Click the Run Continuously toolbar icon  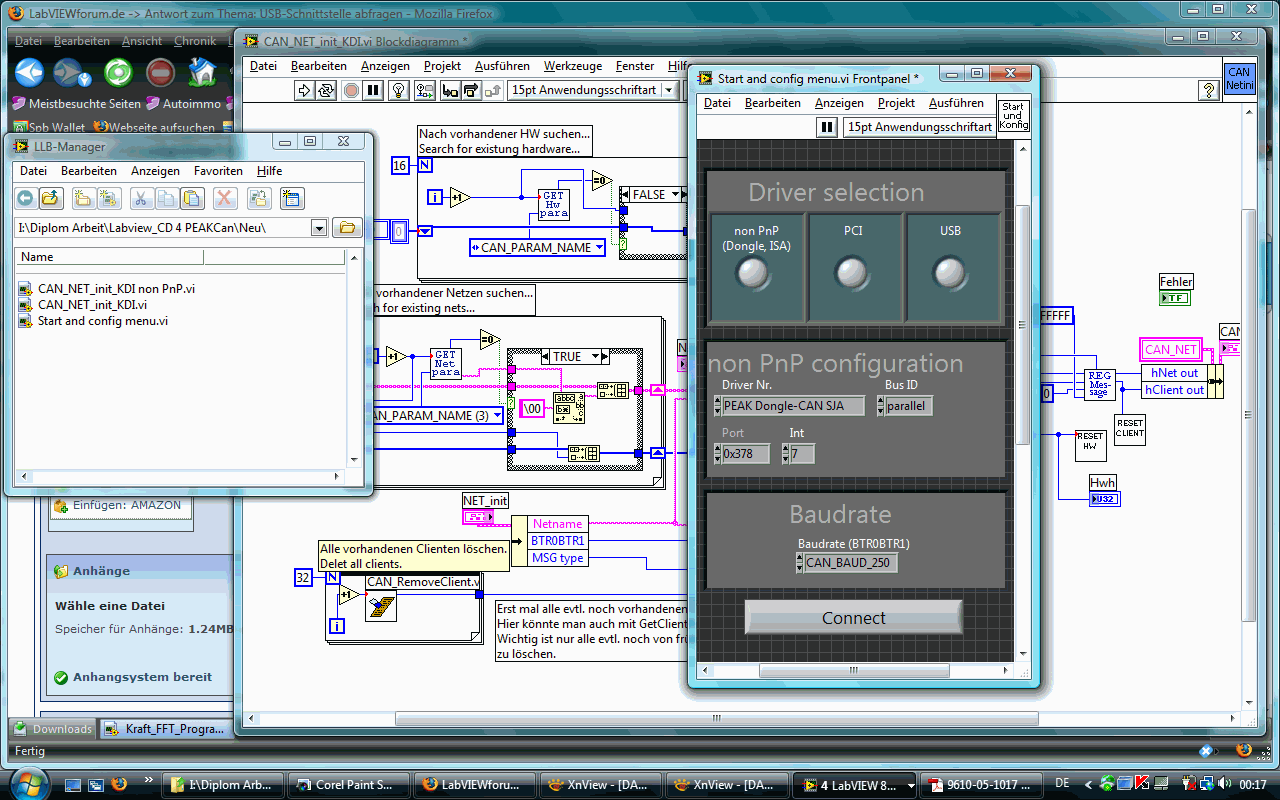327,90
